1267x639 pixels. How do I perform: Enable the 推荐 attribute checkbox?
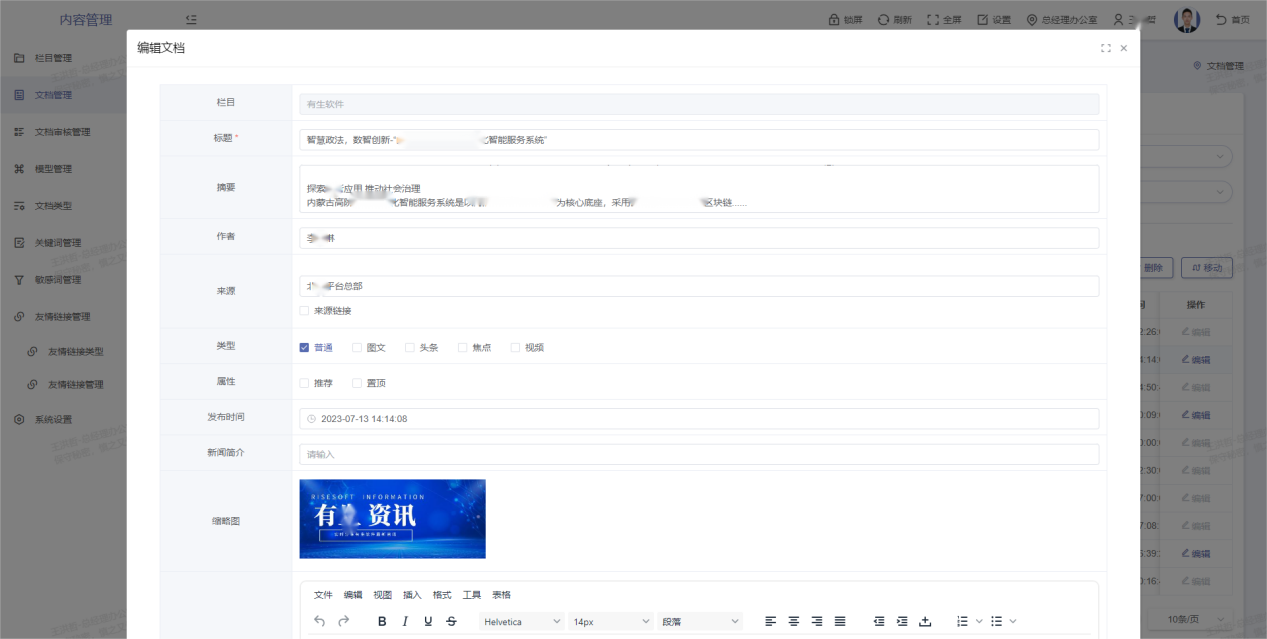304,383
